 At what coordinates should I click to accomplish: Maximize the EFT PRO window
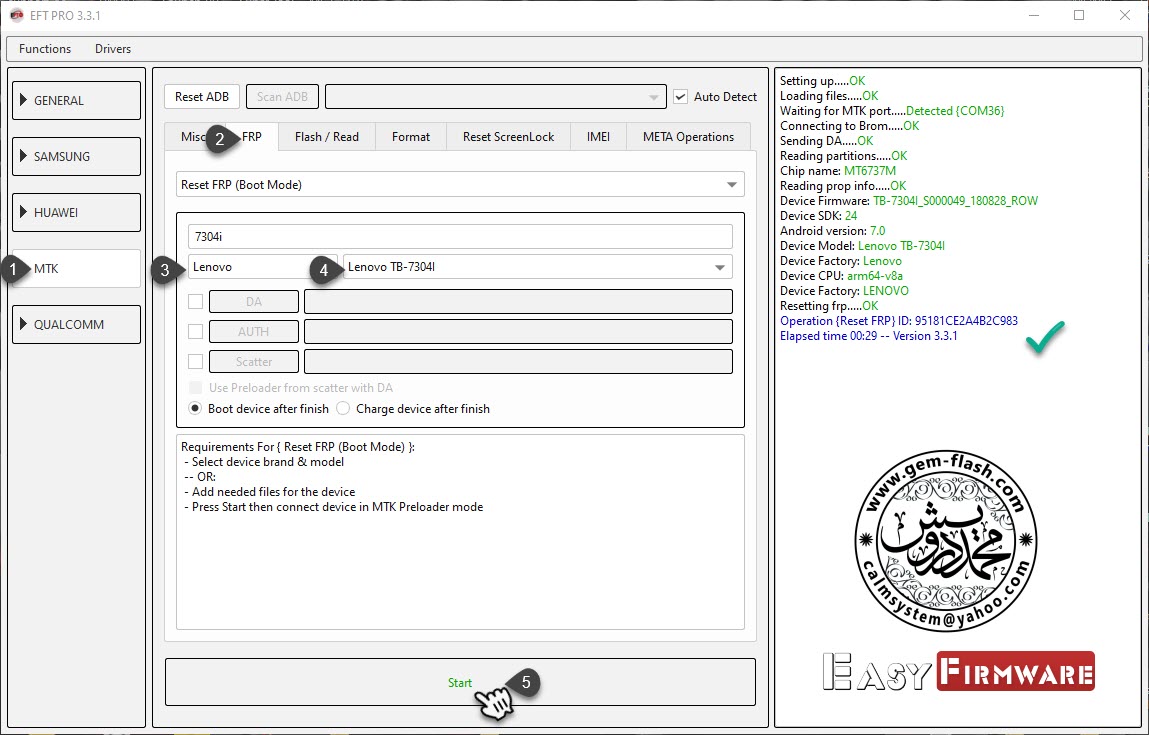pos(1079,15)
